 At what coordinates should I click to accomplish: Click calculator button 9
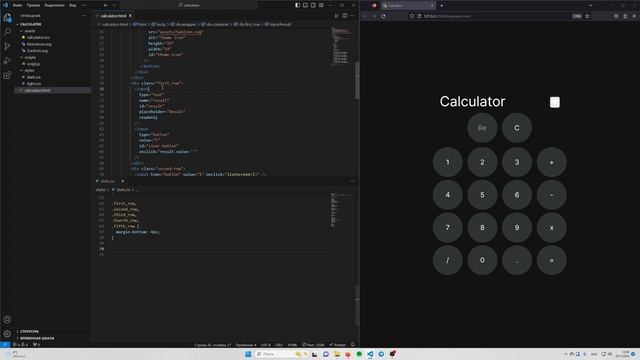pos(517,227)
